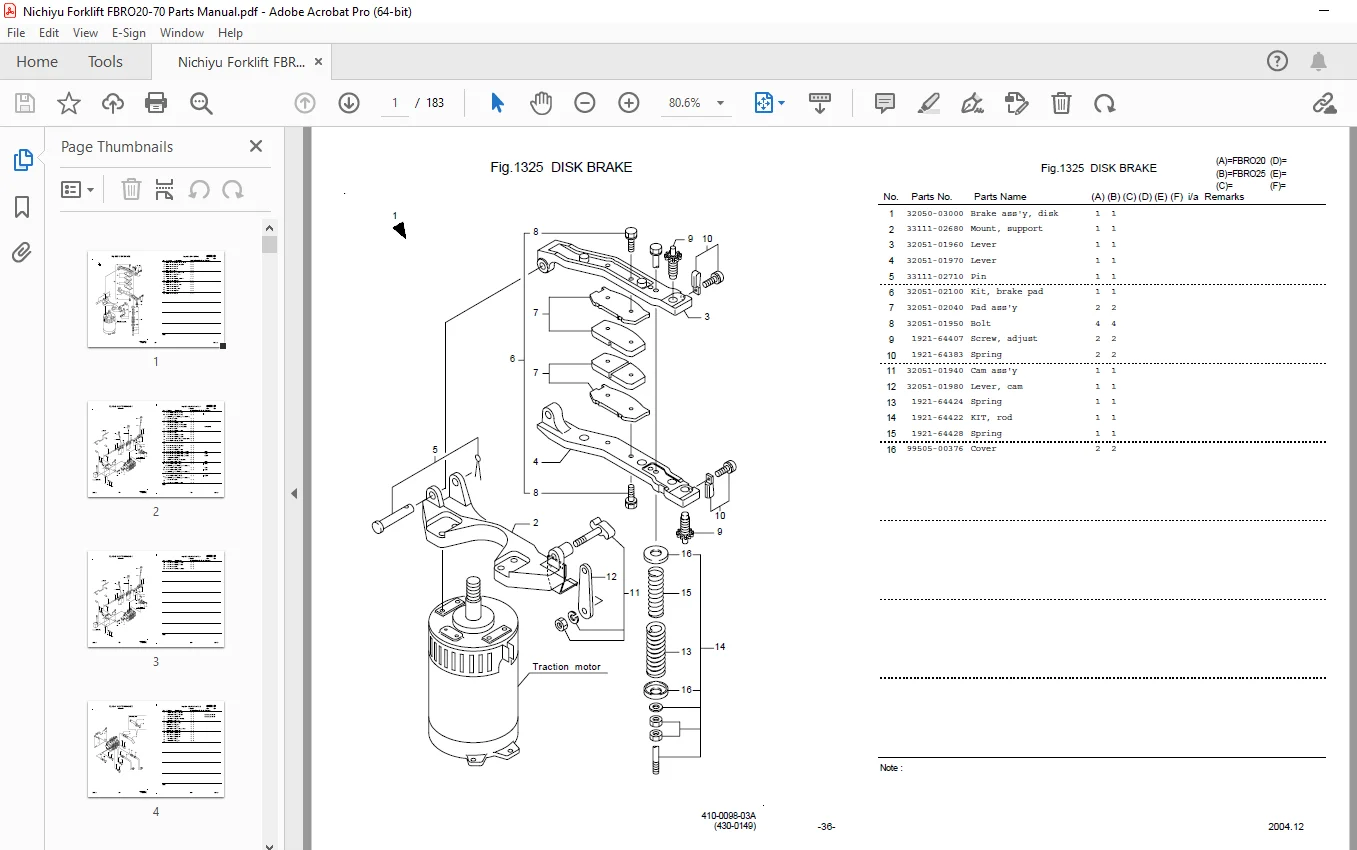Image resolution: width=1357 pixels, height=850 pixels.
Task: Select the page 4 thumbnail
Action: [156, 749]
